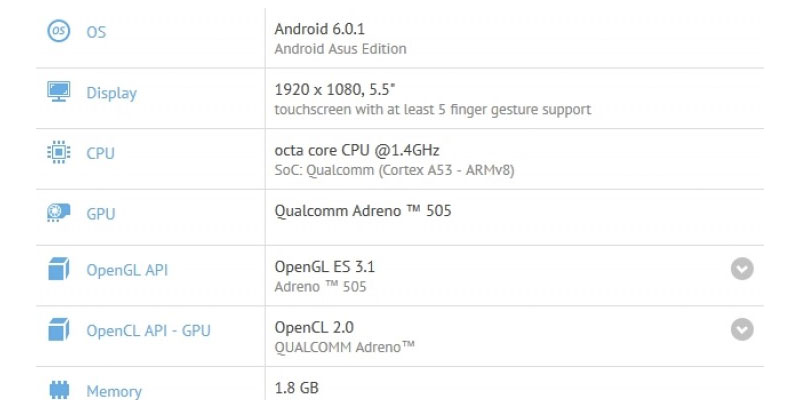Click the OS circle icon
Image resolution: width=800 pixels, height=400 pixels.
[59, 31]
